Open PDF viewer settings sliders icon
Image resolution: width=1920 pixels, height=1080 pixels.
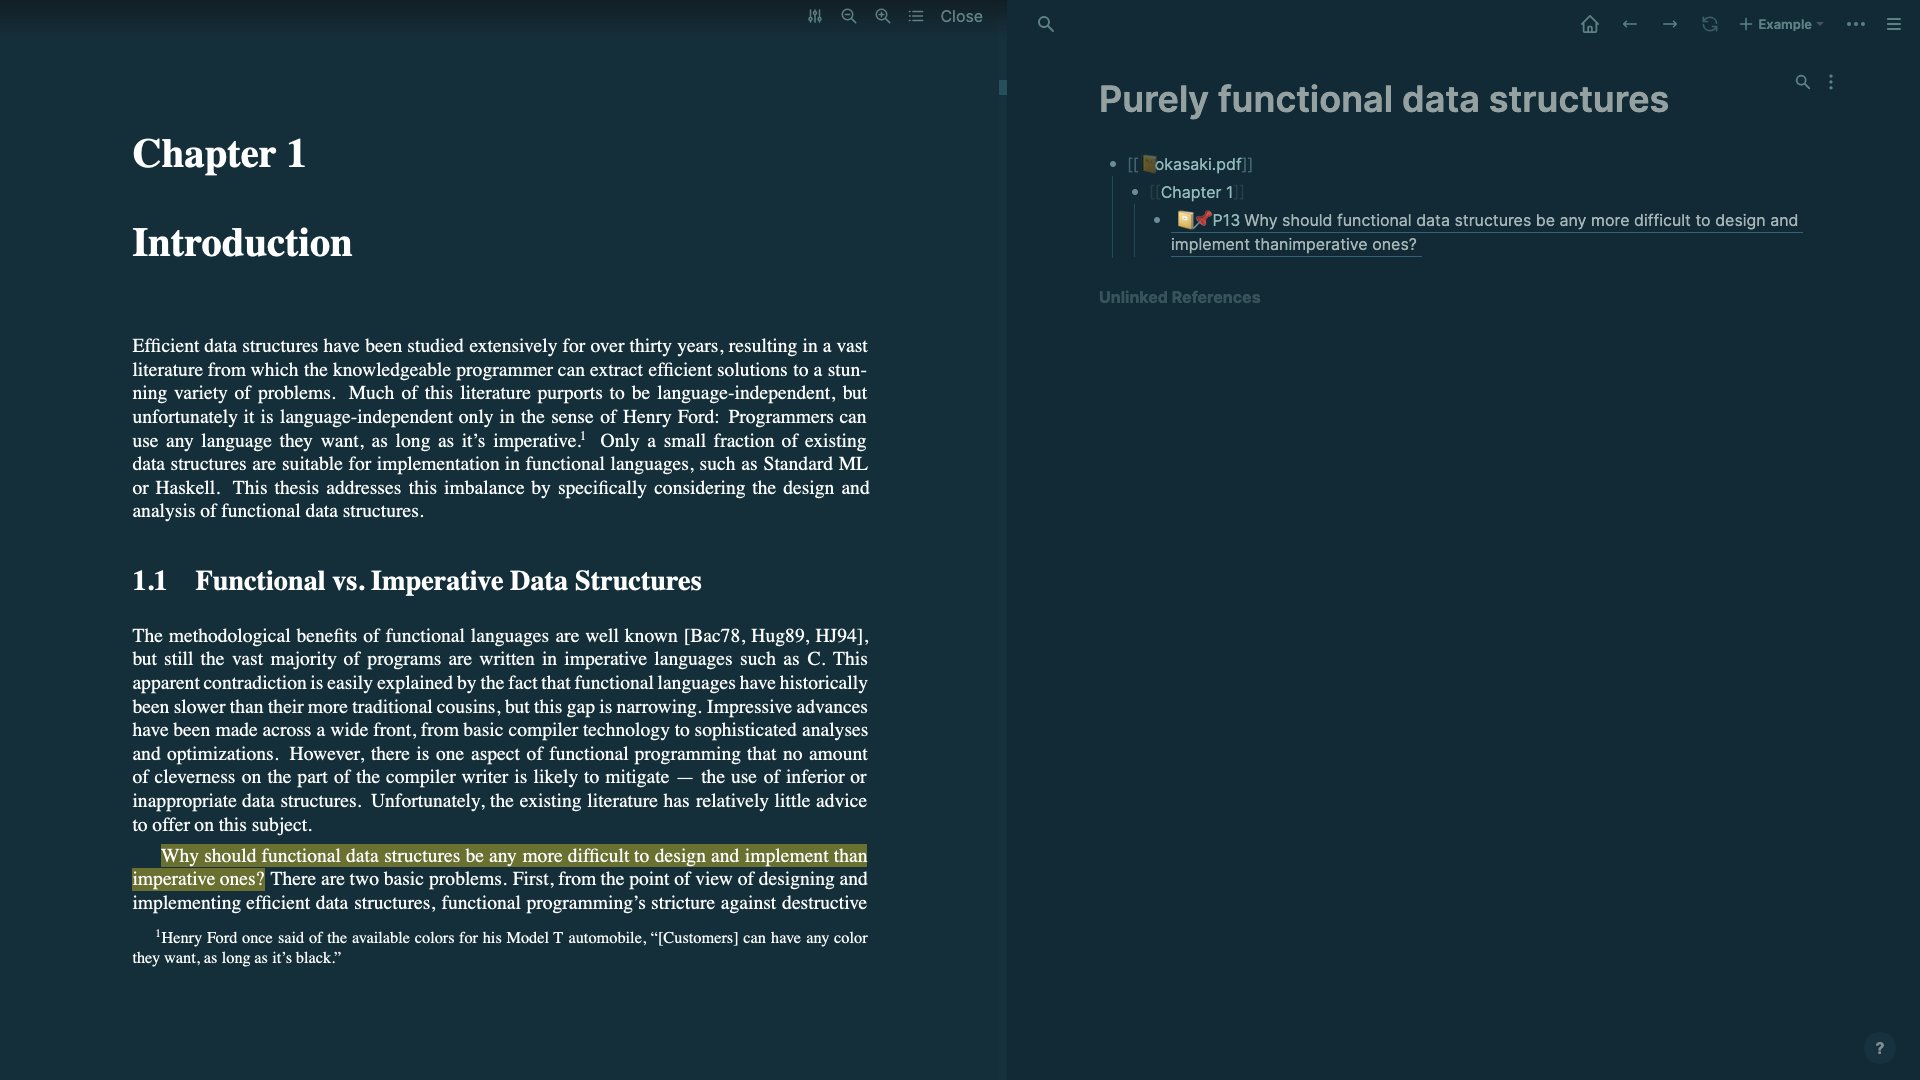(815, 16)
